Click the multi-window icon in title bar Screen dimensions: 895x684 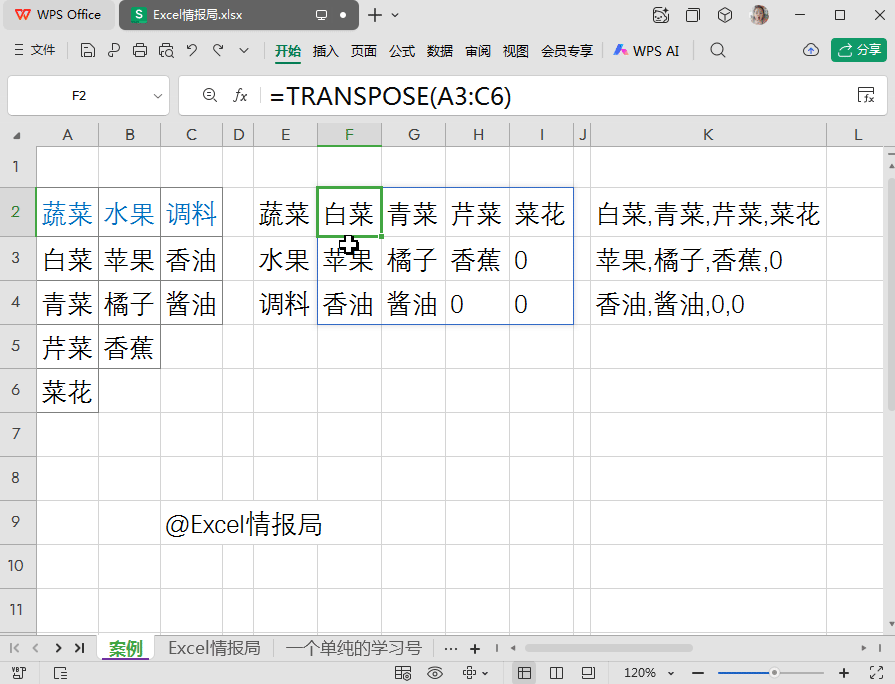pos(693,15)
